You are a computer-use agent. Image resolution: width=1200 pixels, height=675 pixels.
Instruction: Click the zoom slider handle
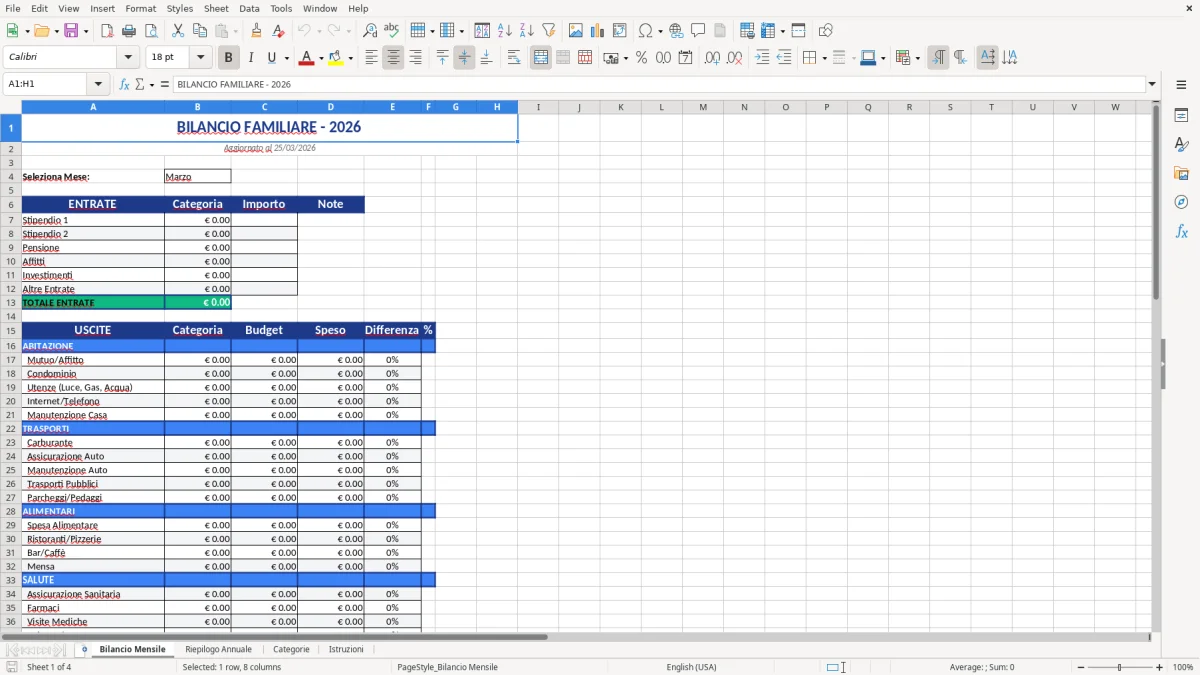click(x=1120, y=667)
